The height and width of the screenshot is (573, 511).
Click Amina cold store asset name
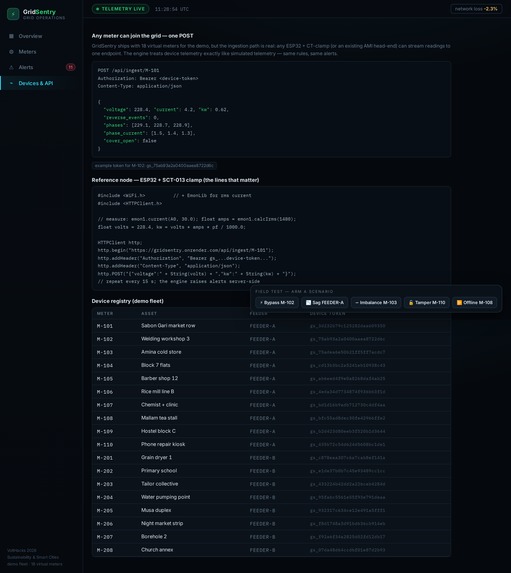161,352
